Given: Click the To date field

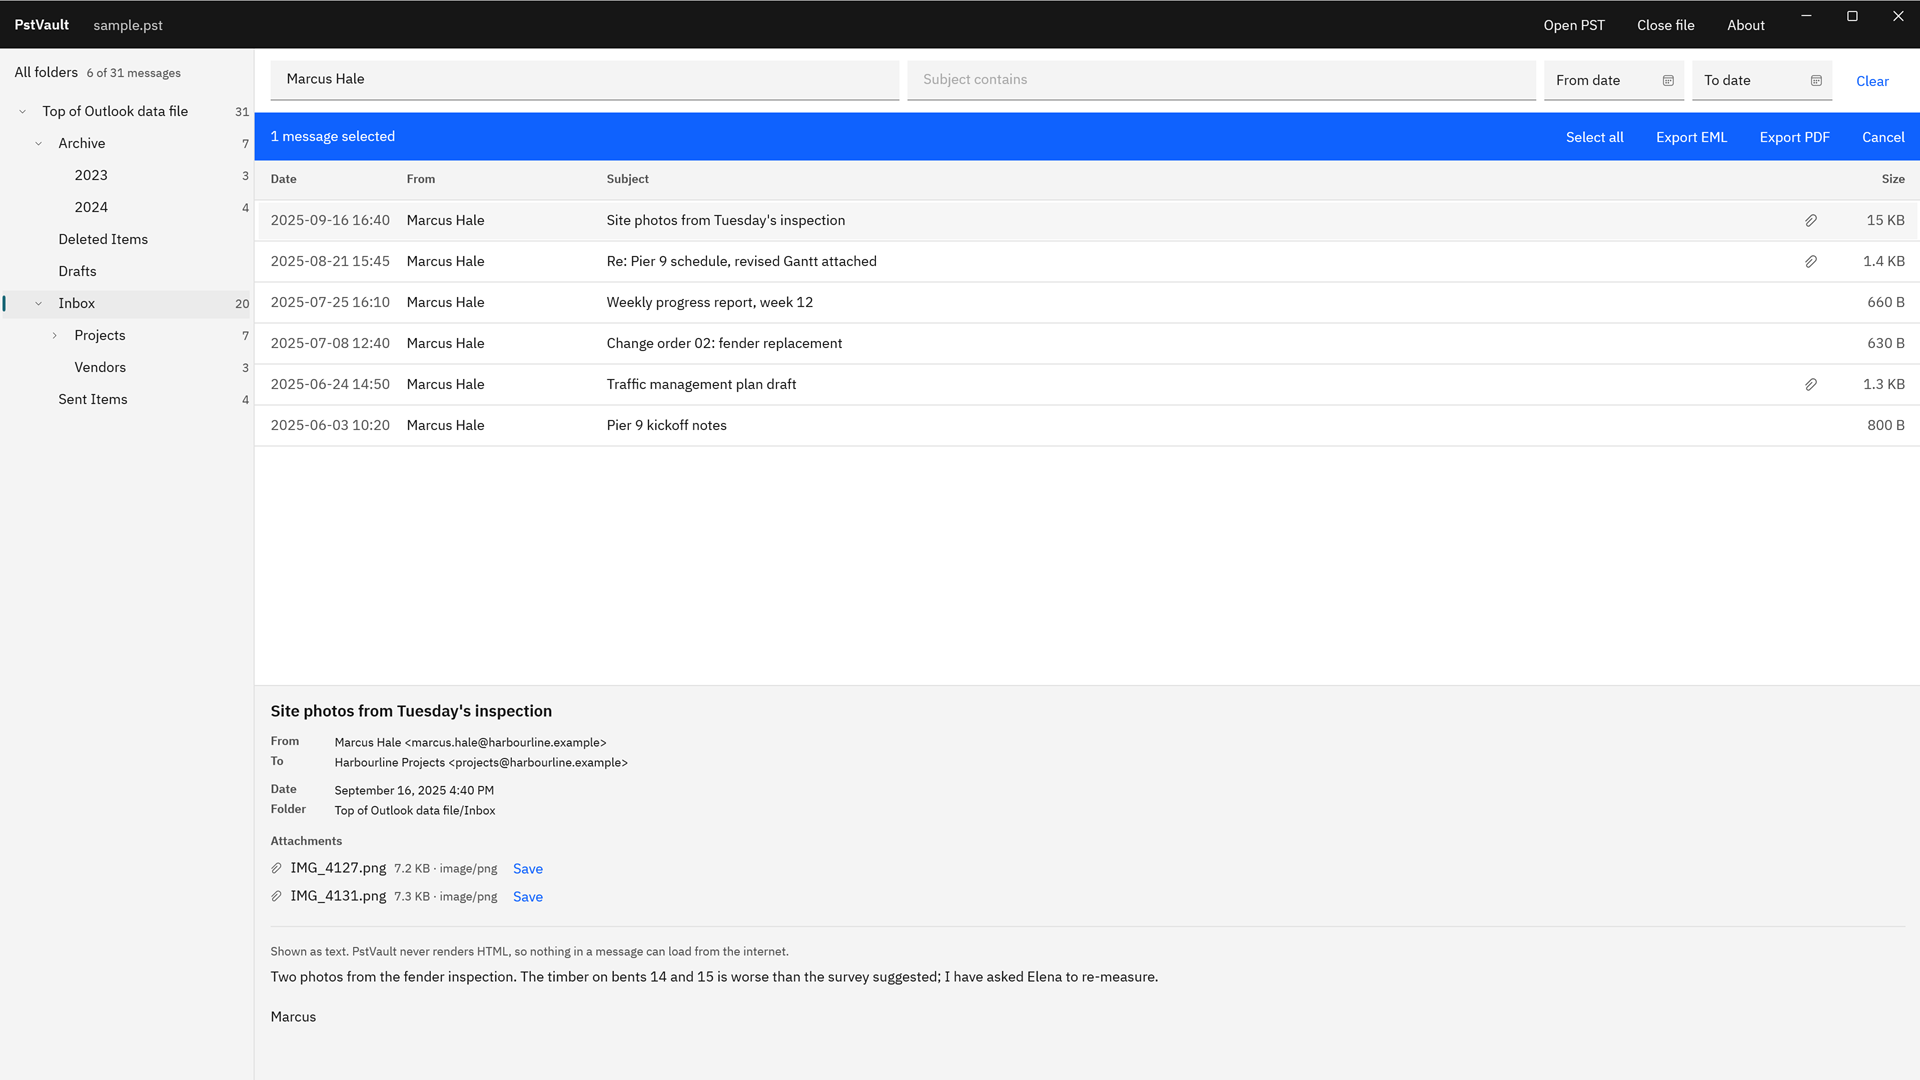Looking at the screenshot, I should tap(1761, 80).
